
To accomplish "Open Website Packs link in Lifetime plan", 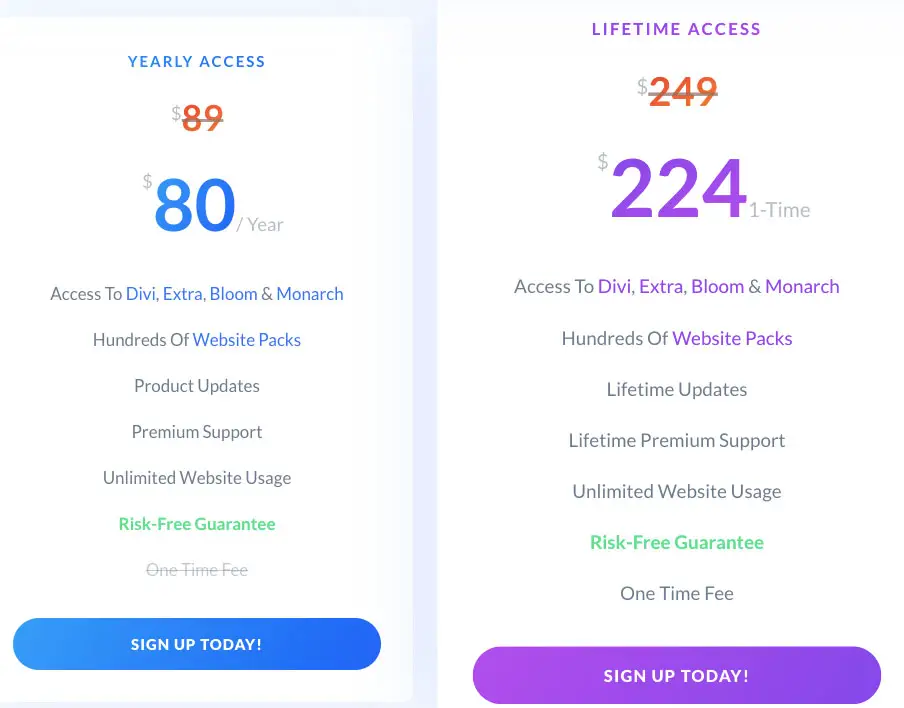I will [x=732, y=338].
